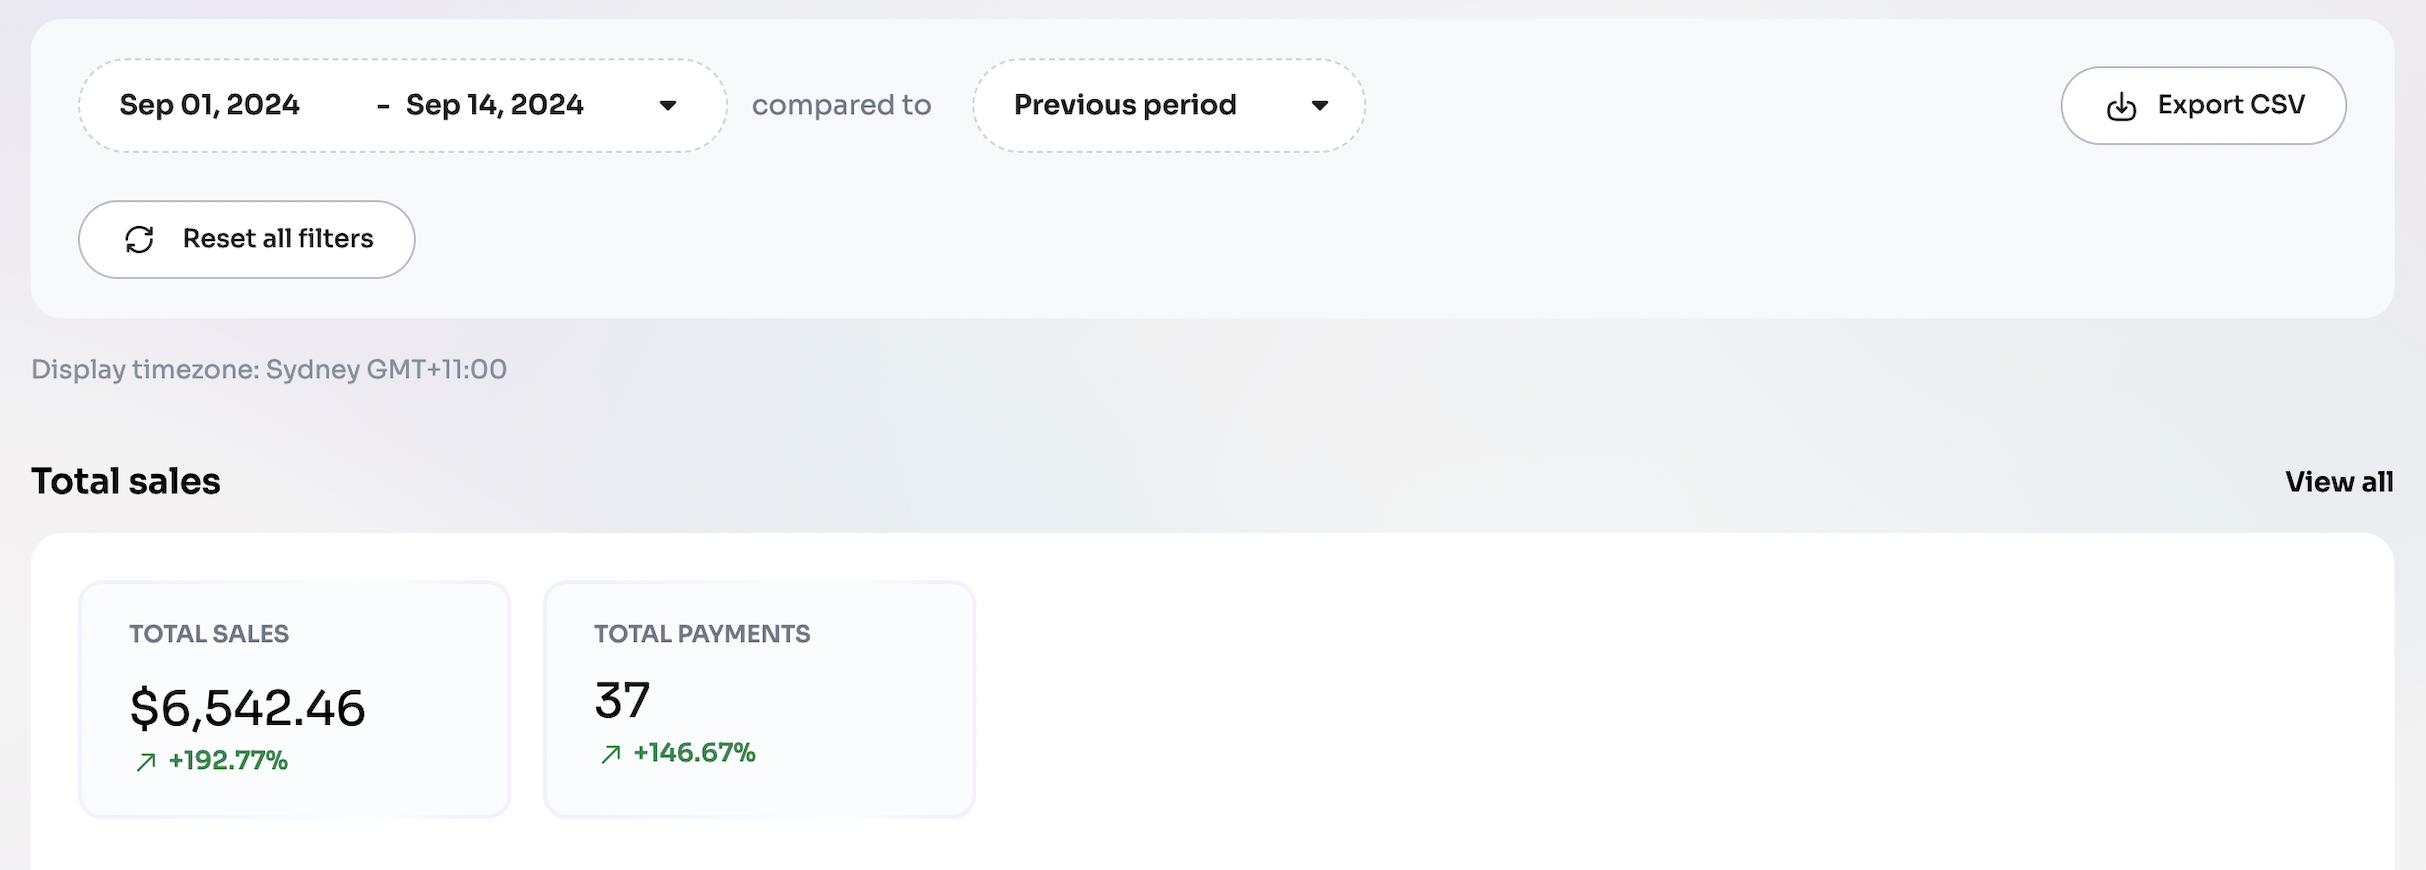Select the Sep 14, 2024 end date

[x=494, y=105]
